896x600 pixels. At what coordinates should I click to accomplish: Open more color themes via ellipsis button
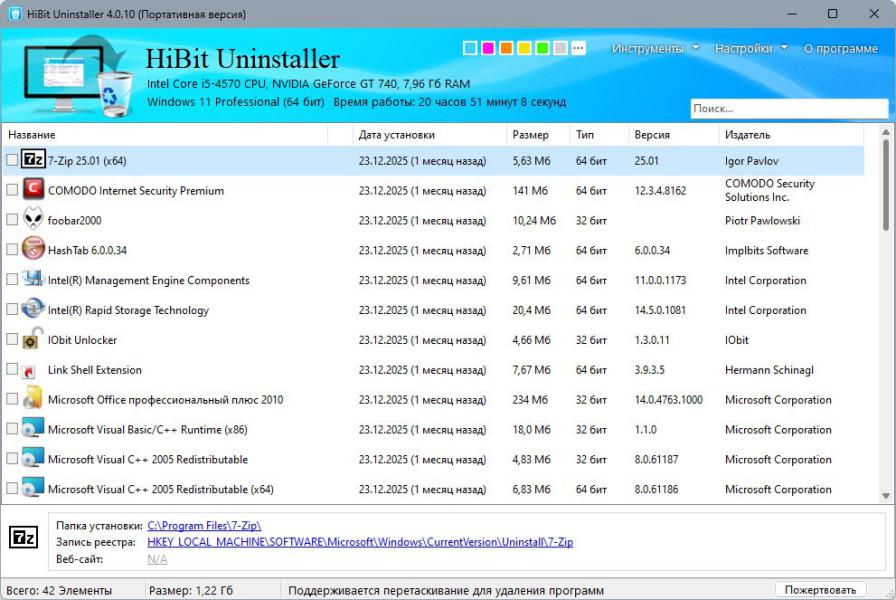pos(578,48)
